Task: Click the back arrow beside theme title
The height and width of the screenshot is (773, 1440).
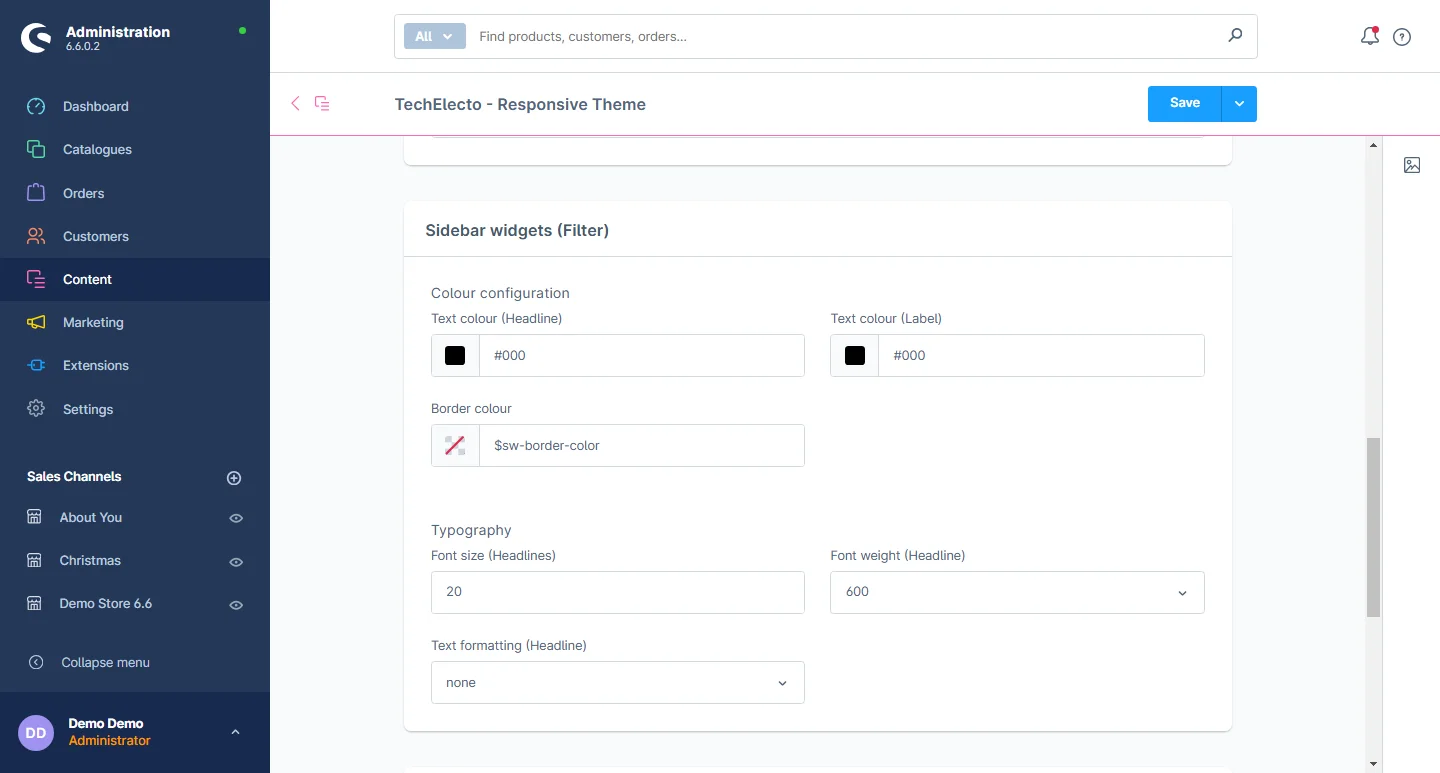Action: point(295,103)
